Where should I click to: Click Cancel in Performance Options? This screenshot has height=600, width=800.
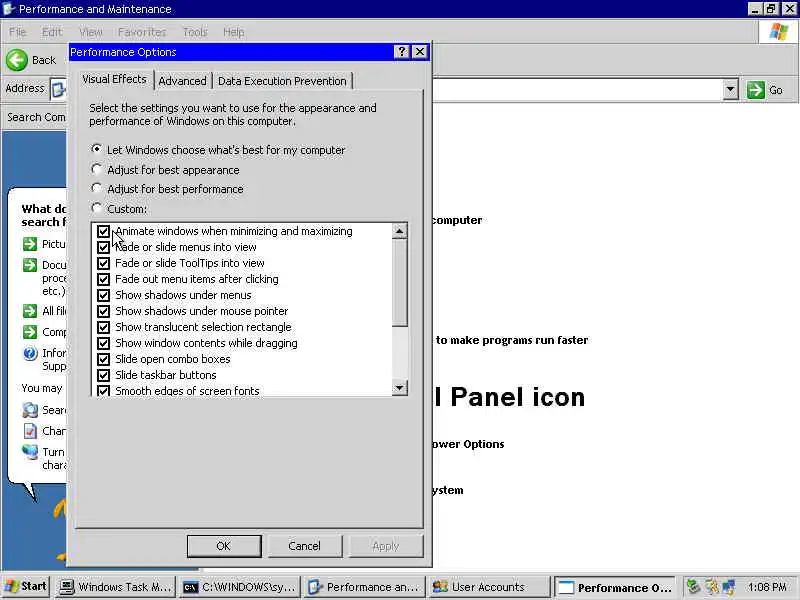tap(305, 546)
